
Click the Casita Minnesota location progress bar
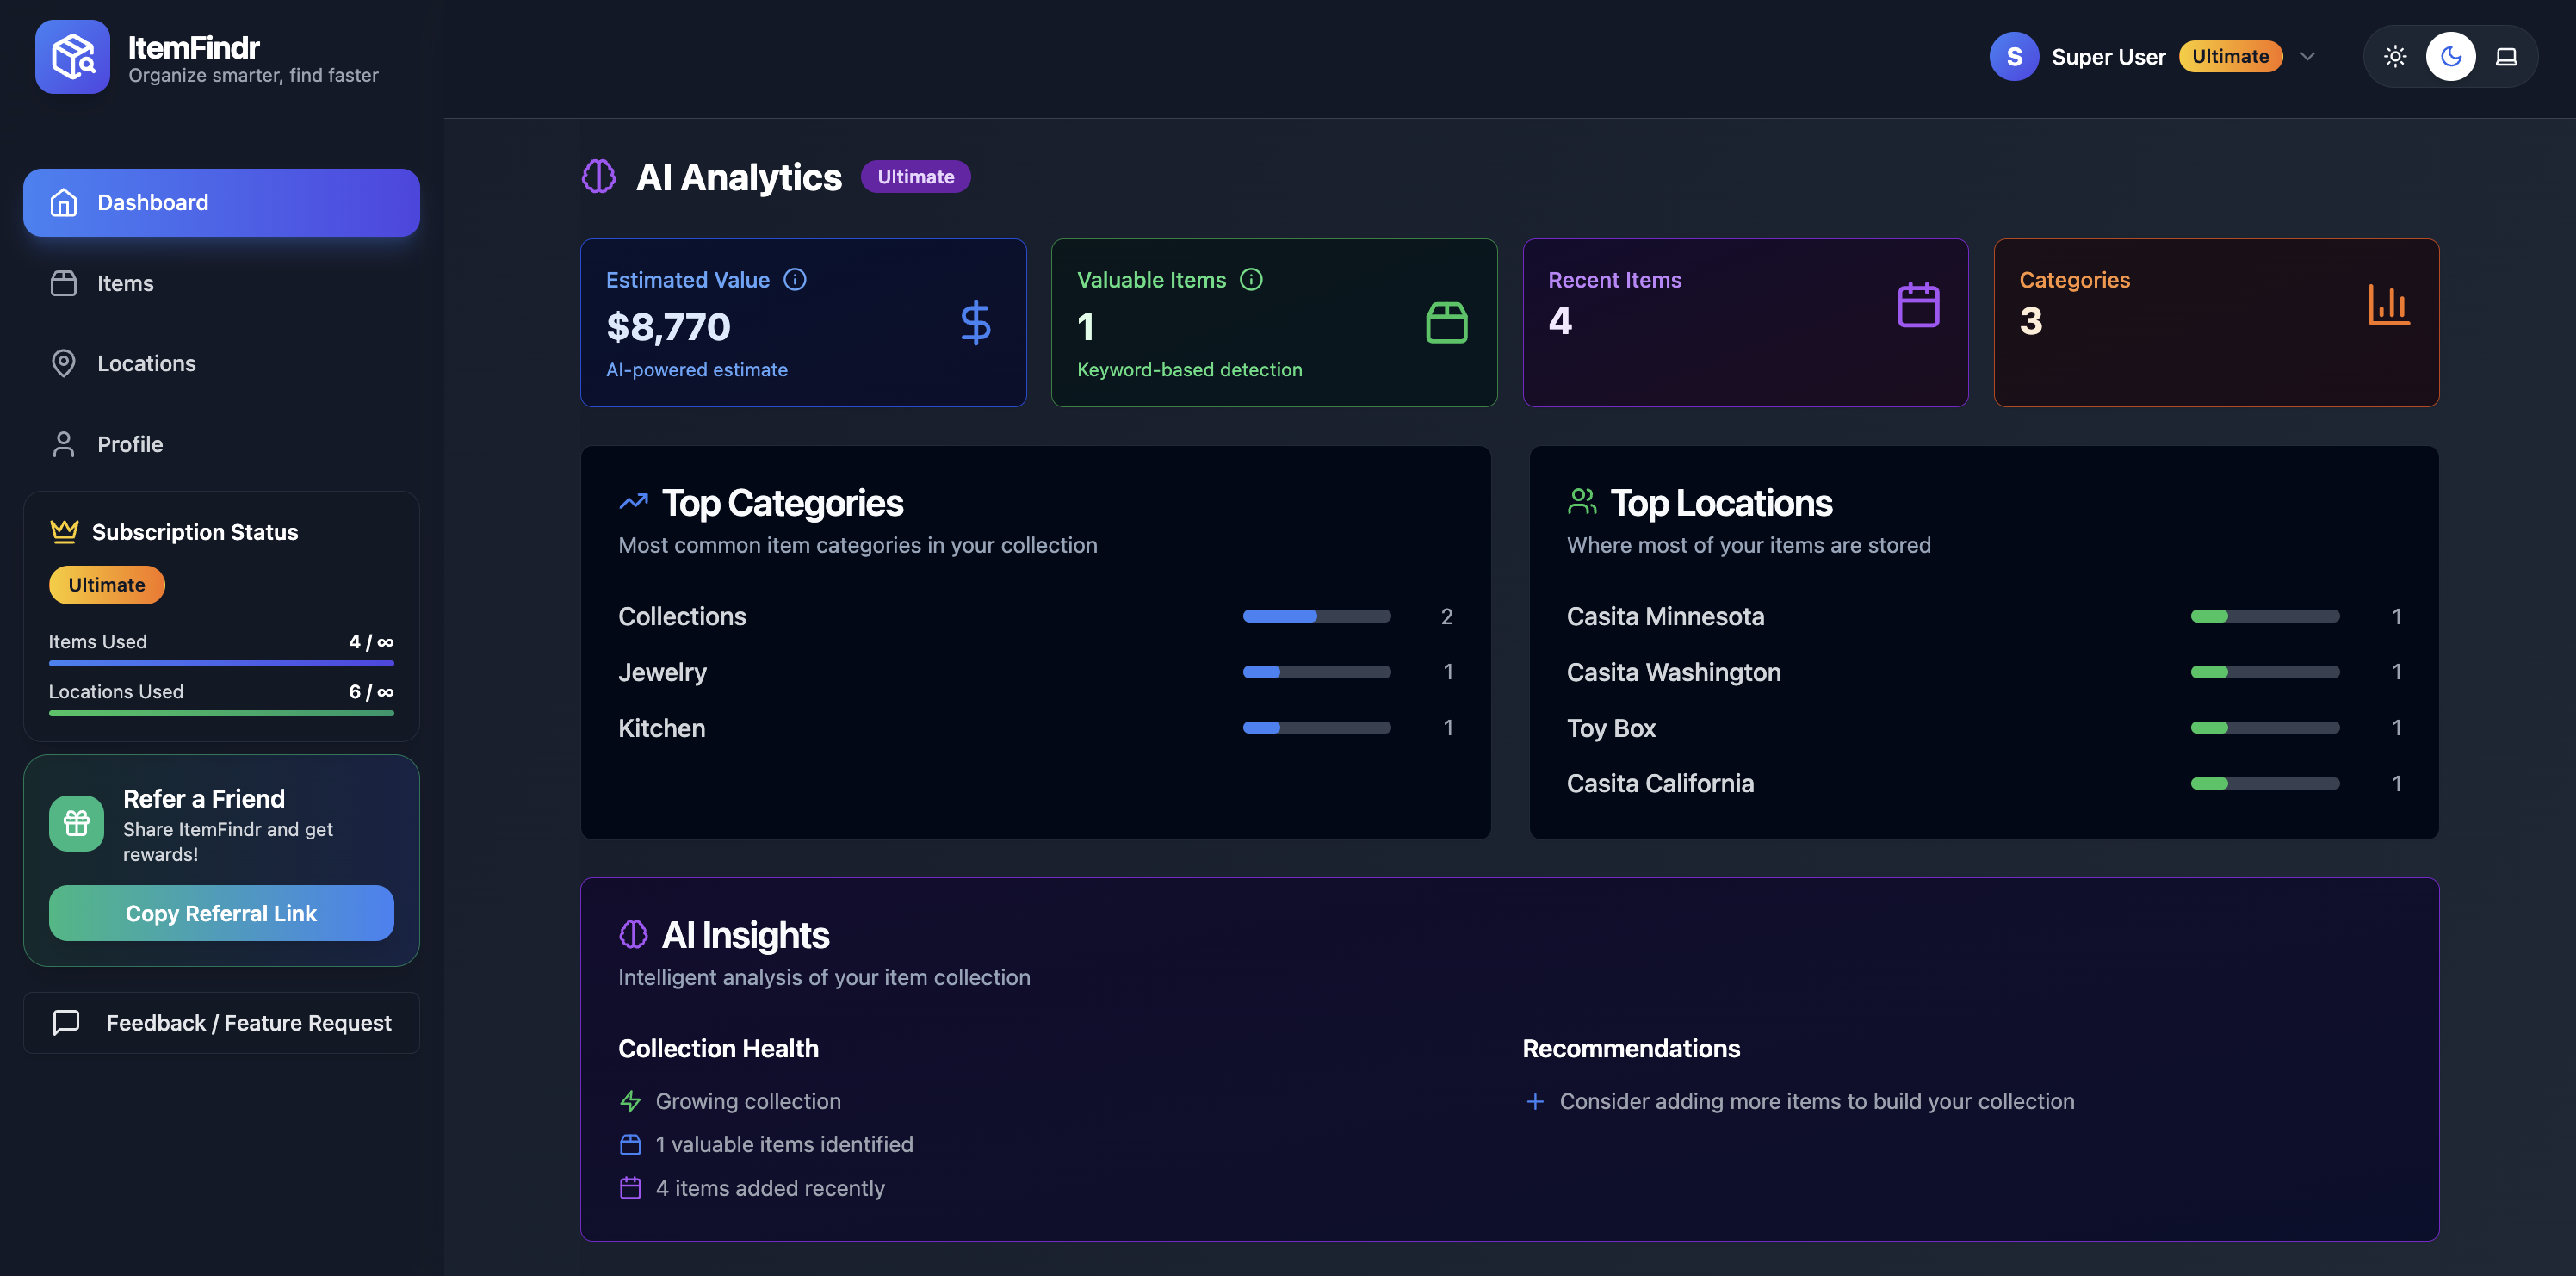point(2265,616)
